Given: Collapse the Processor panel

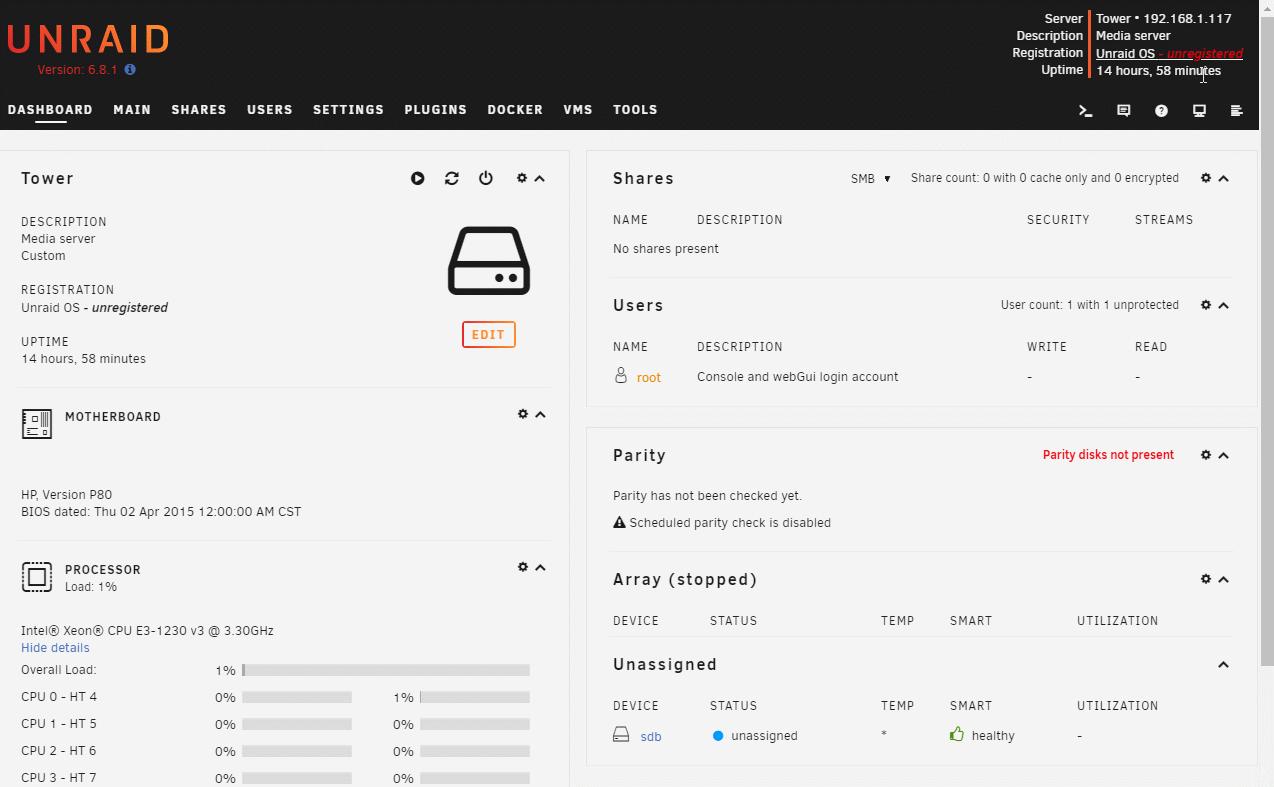Looking at the screenshot, I should 541,567.
